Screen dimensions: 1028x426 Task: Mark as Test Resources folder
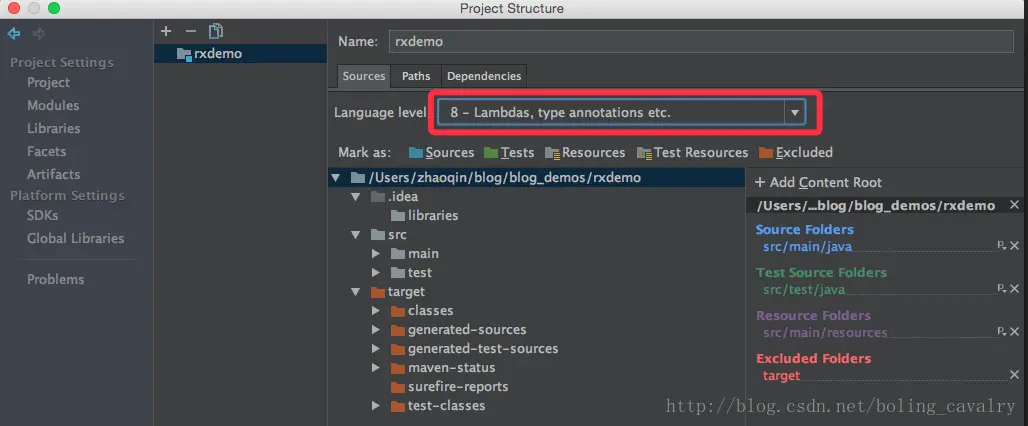[692, 153]
